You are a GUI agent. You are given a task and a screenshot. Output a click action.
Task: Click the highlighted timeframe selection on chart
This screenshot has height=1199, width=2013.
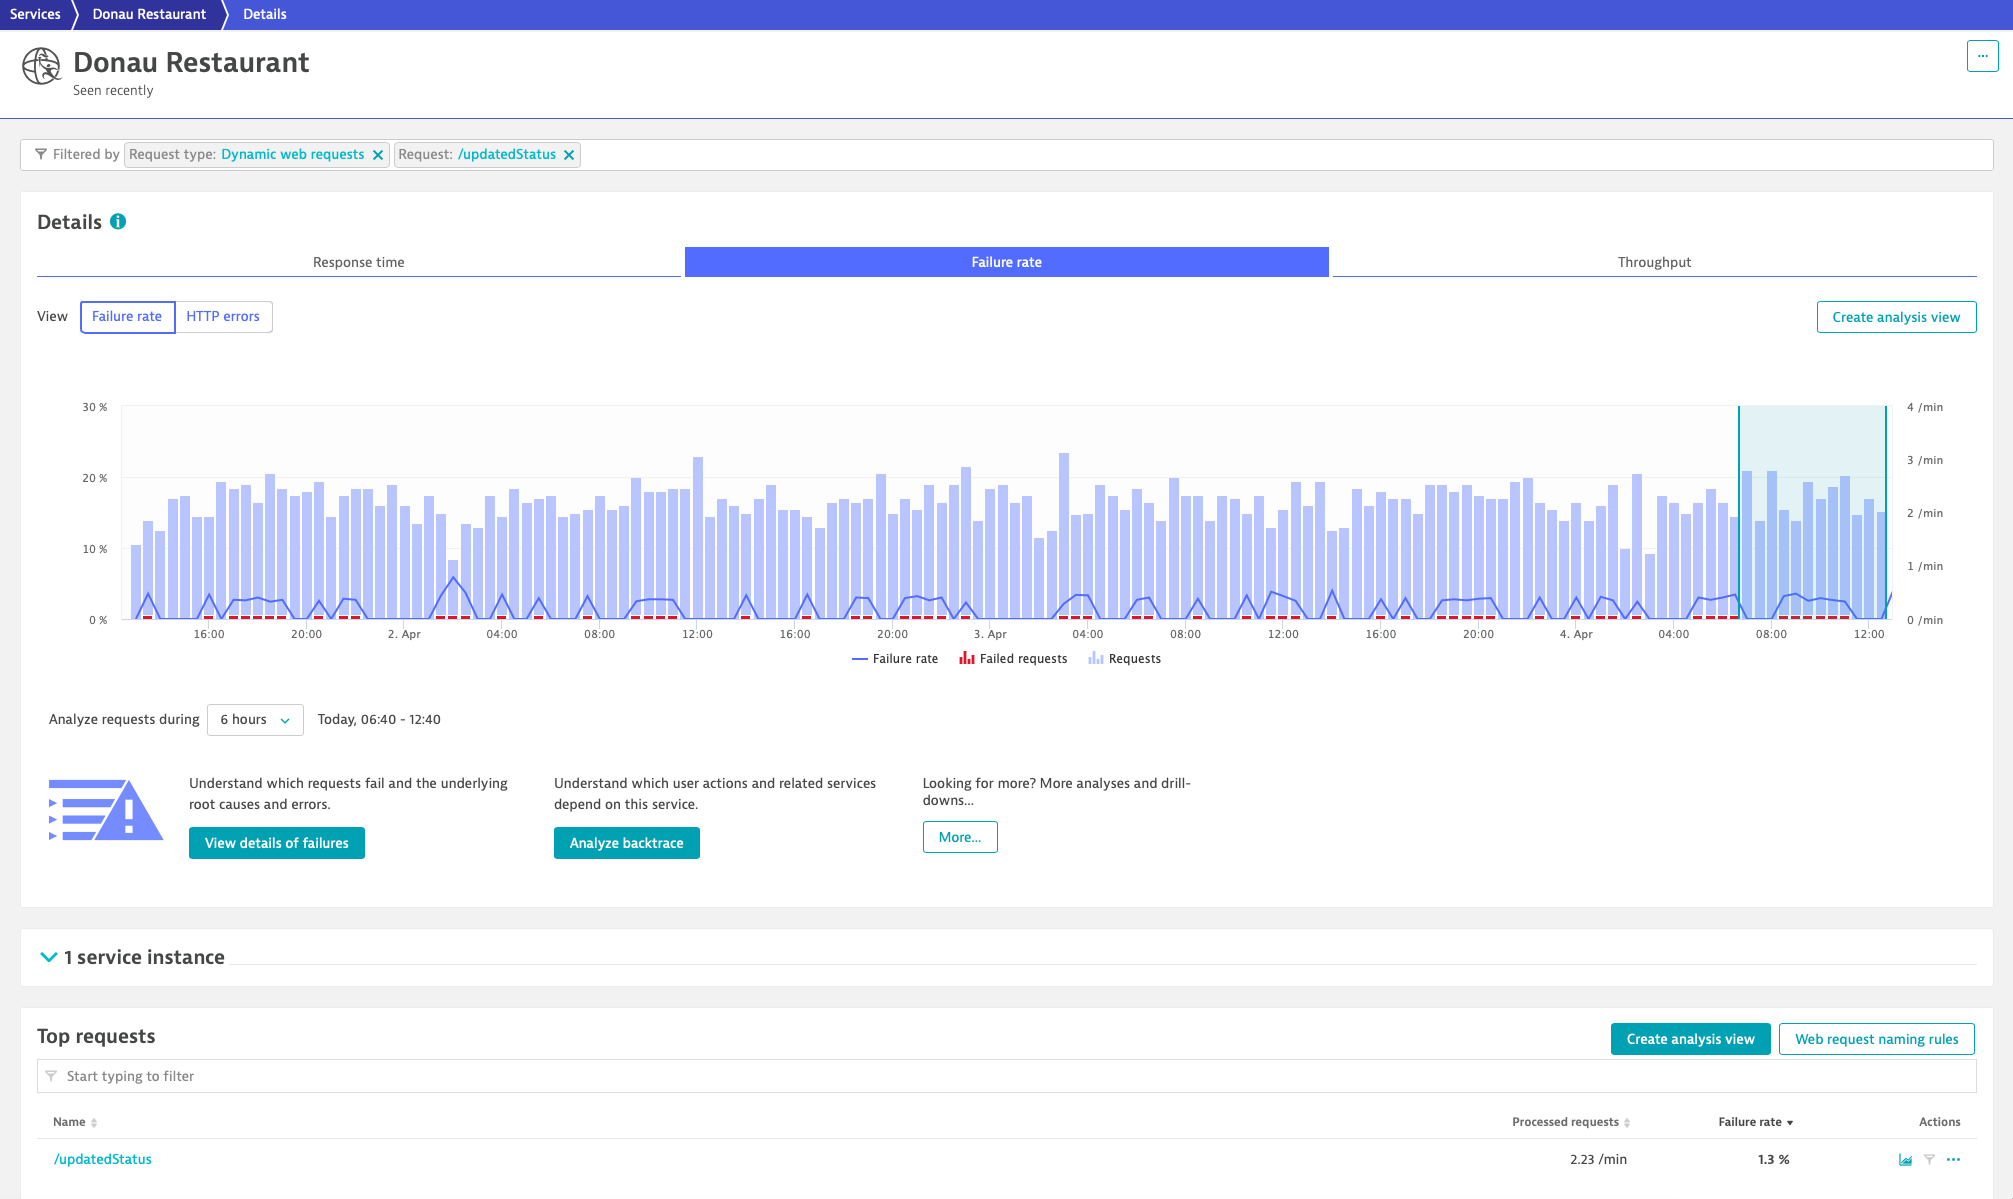click(1812, 512)
